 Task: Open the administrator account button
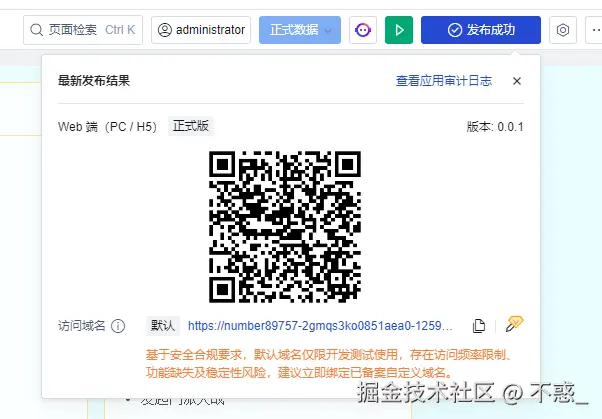click(x=201, y=30)
